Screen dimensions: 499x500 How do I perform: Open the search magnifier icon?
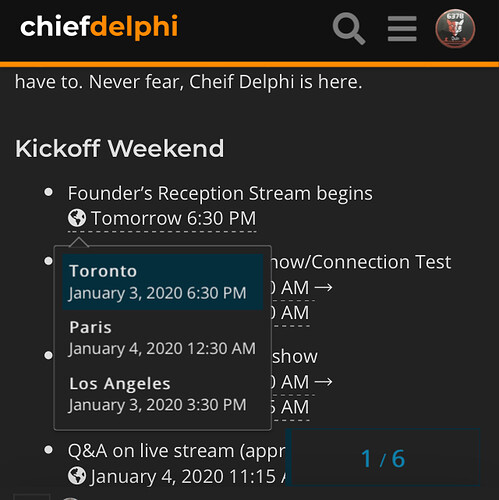[x=349, y=28]
